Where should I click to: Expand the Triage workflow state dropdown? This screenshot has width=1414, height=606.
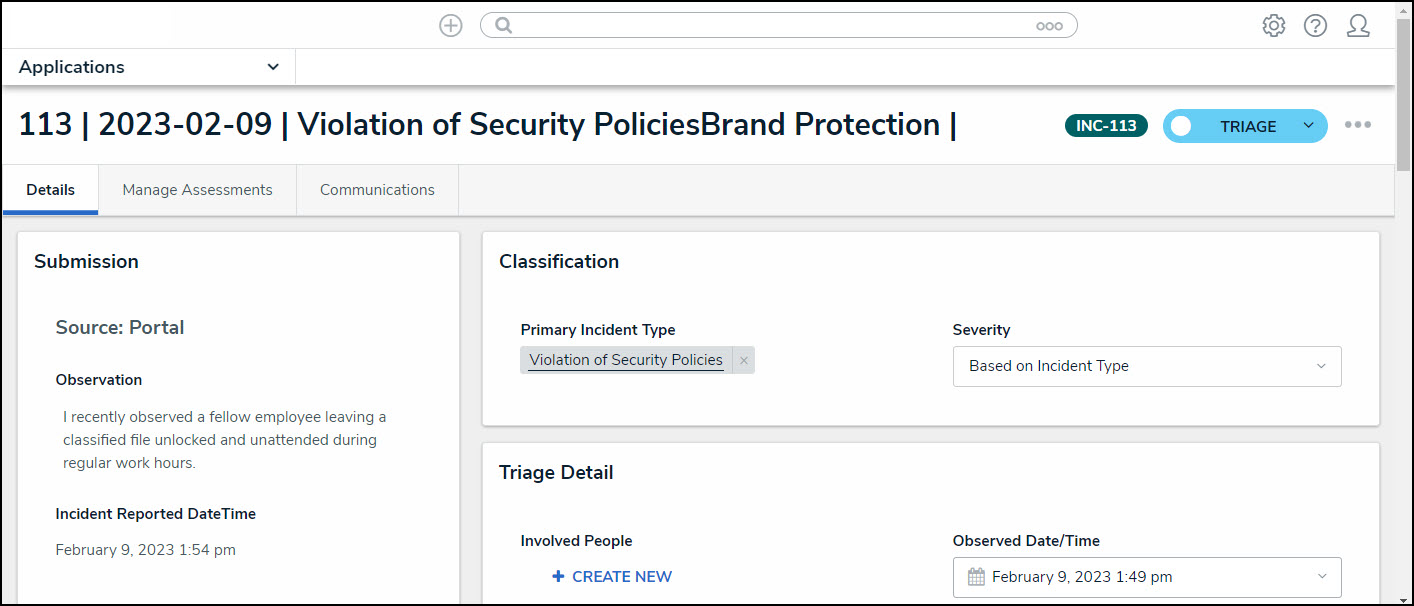pyautogui.click(x=1308, y=126)
